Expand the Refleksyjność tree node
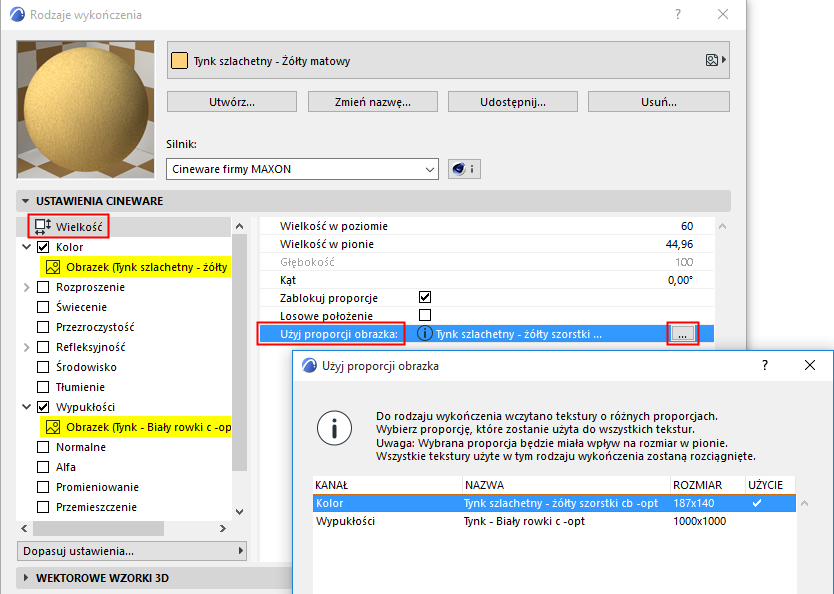834x594 pixels. pyautogui.click(x=27, y=347)
